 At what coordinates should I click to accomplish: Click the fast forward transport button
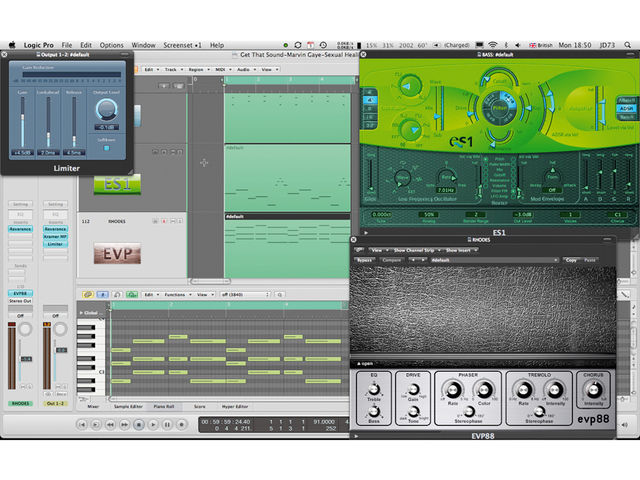124,425
